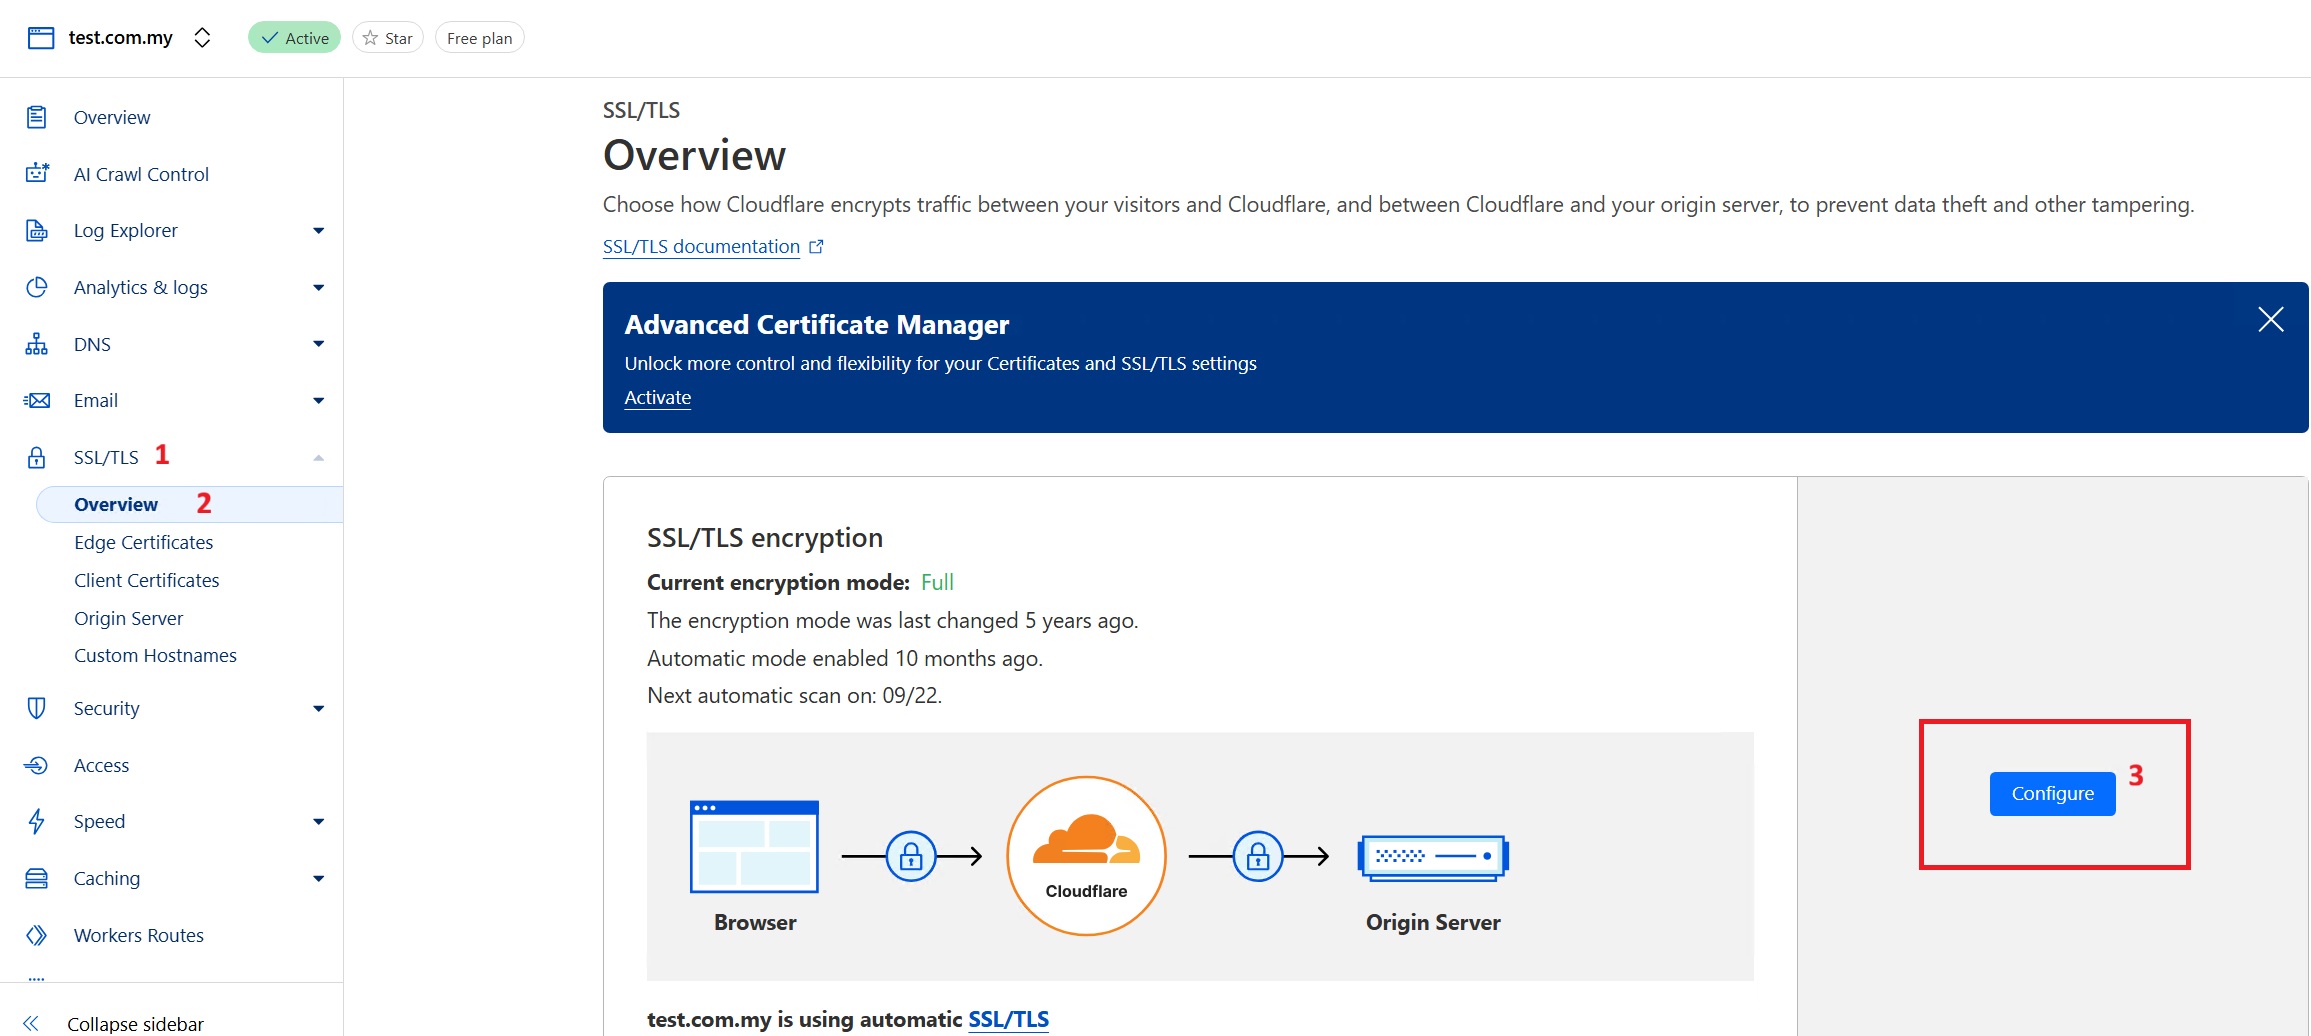This screenshot has width=2311, height=1036.
Task: Click external link icon beside SSL/TLS documentation
Action: (816, 246)
